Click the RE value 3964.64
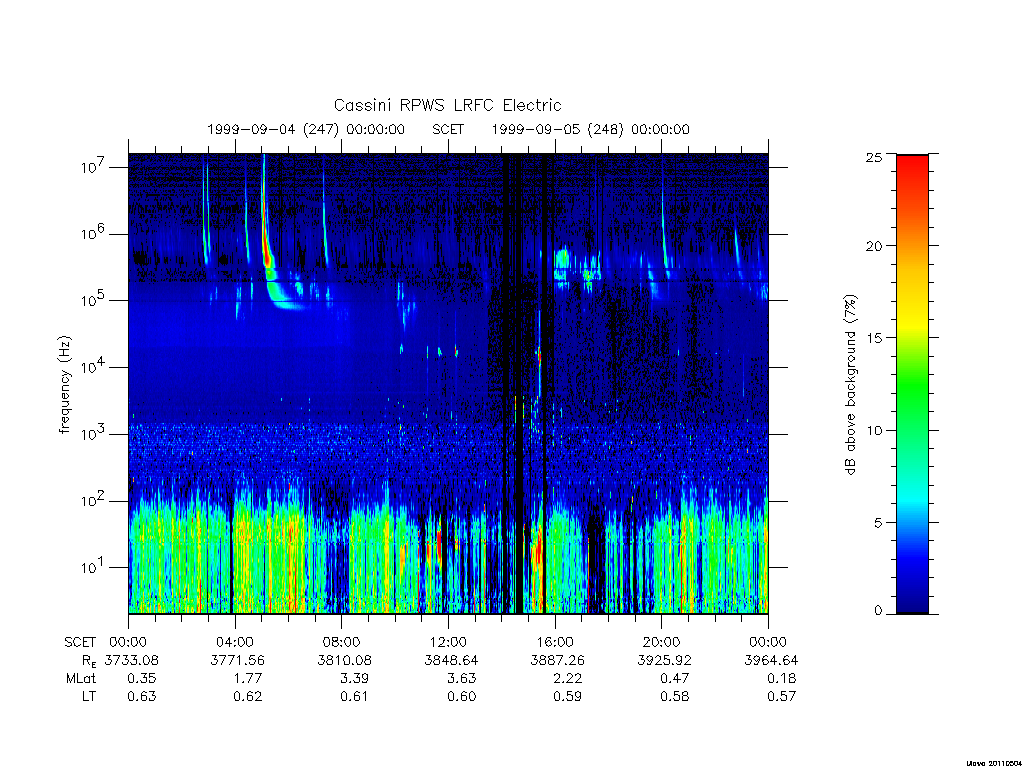This screenshot has width=1024, height=768. tap(771, 660)
